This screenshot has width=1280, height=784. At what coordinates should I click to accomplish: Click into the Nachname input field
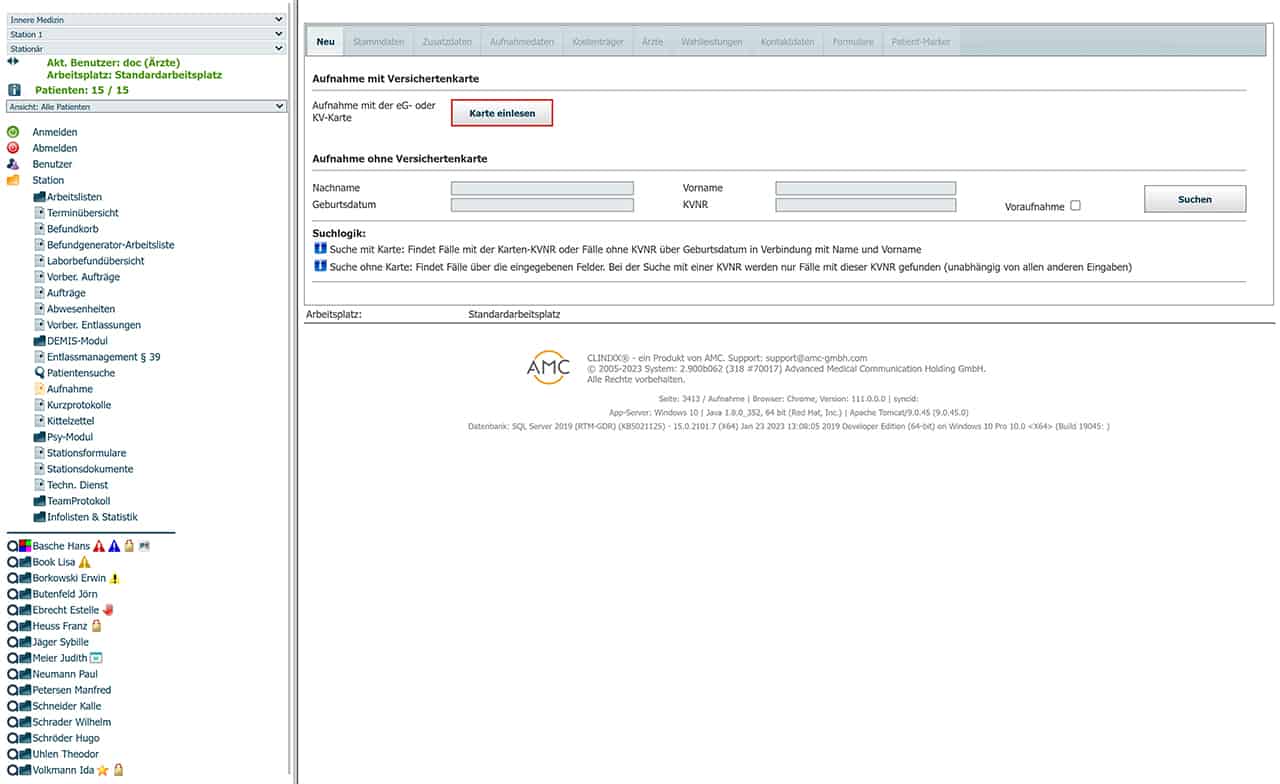click(542, 188)
